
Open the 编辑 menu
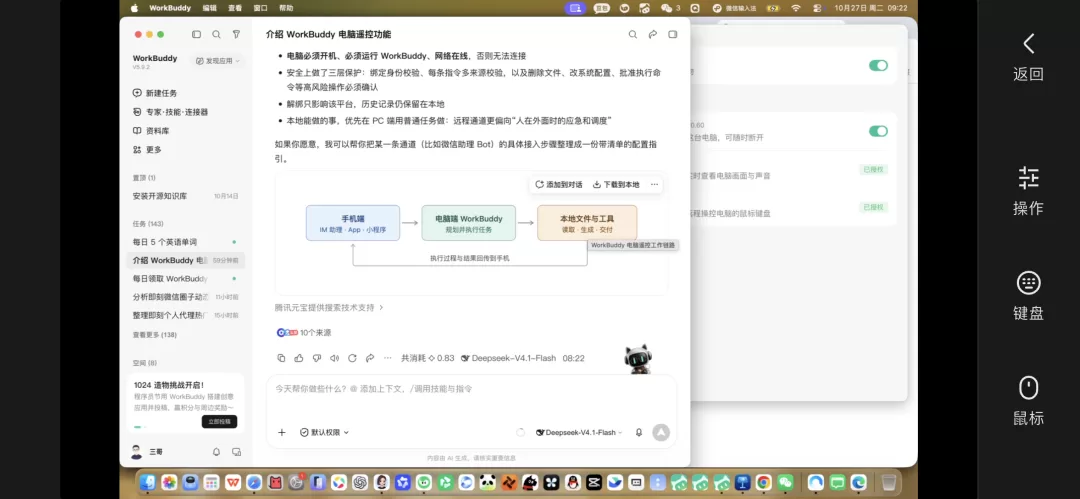coord(209,8)
